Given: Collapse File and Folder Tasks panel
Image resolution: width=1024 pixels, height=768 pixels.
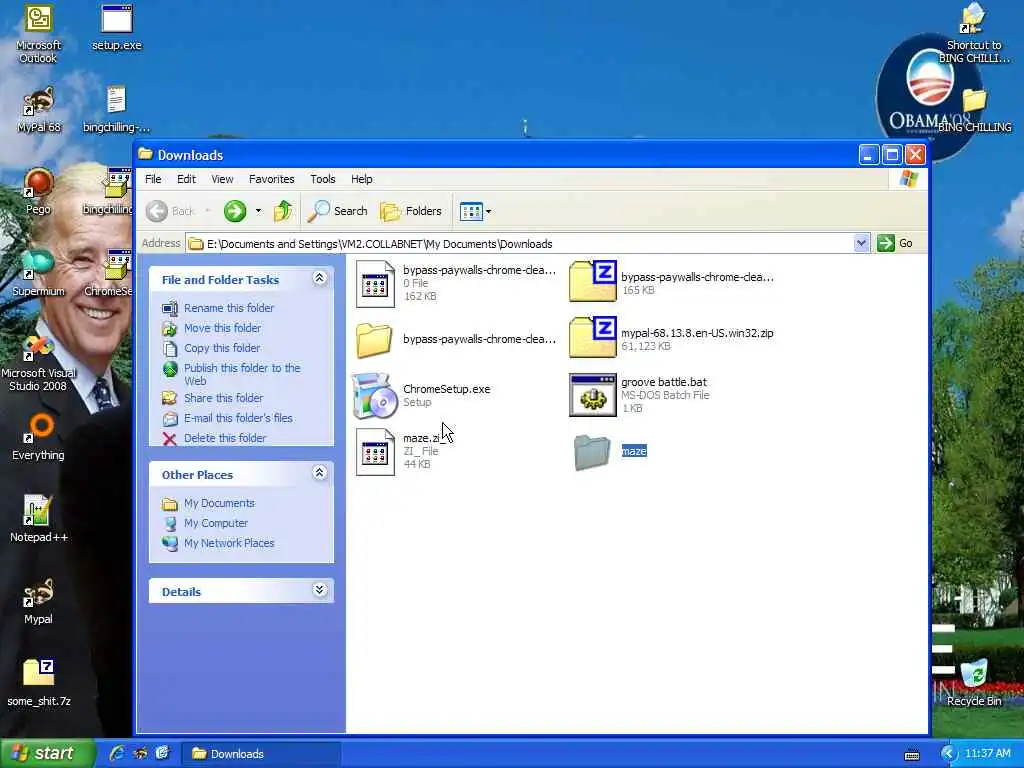Looking at the screenshot, I should (319, 278).
